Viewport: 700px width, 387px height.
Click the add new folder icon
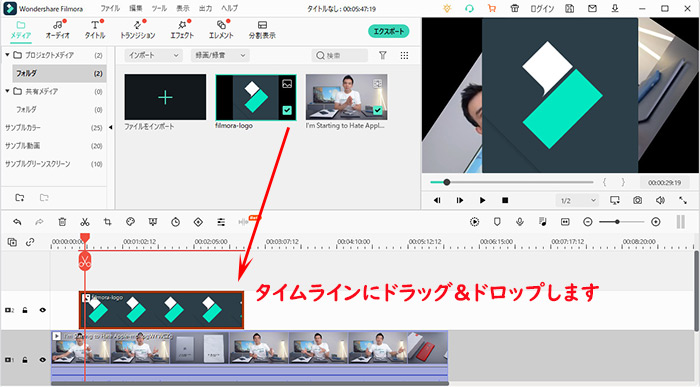[x=20, y=197]
